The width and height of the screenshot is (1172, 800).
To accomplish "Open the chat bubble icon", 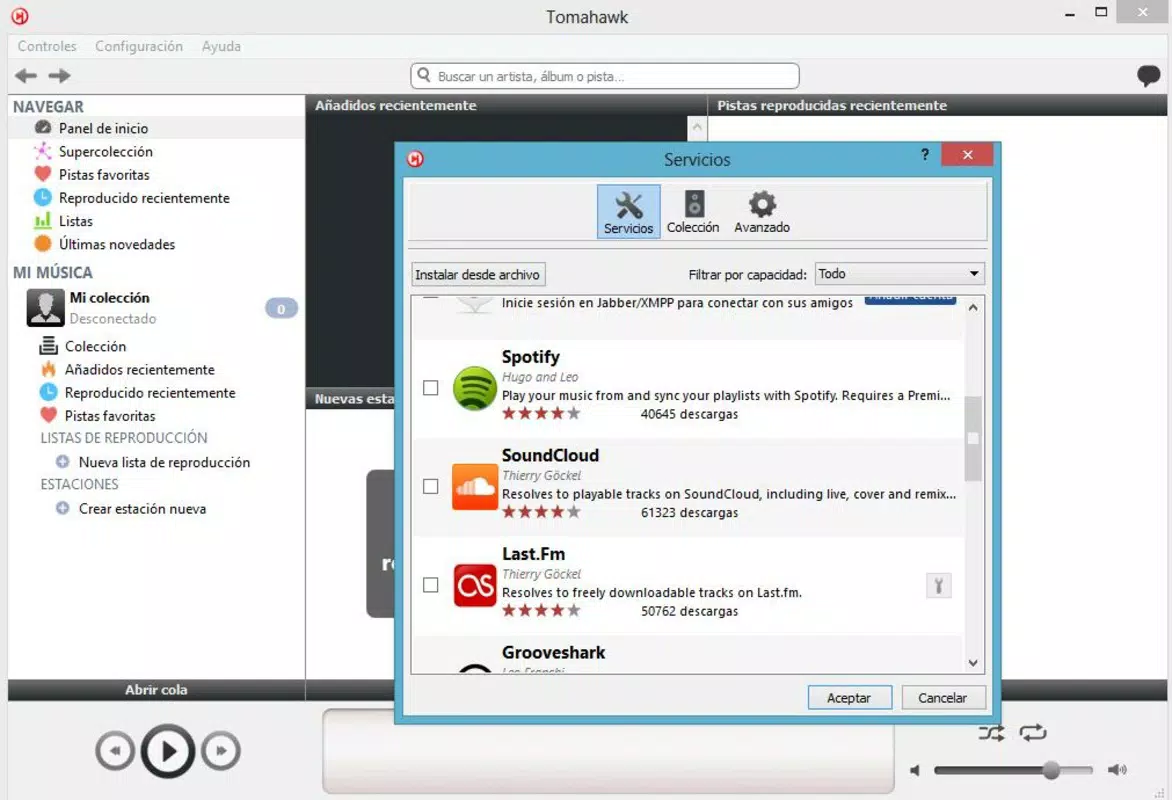I will [x=1148, y=76].
